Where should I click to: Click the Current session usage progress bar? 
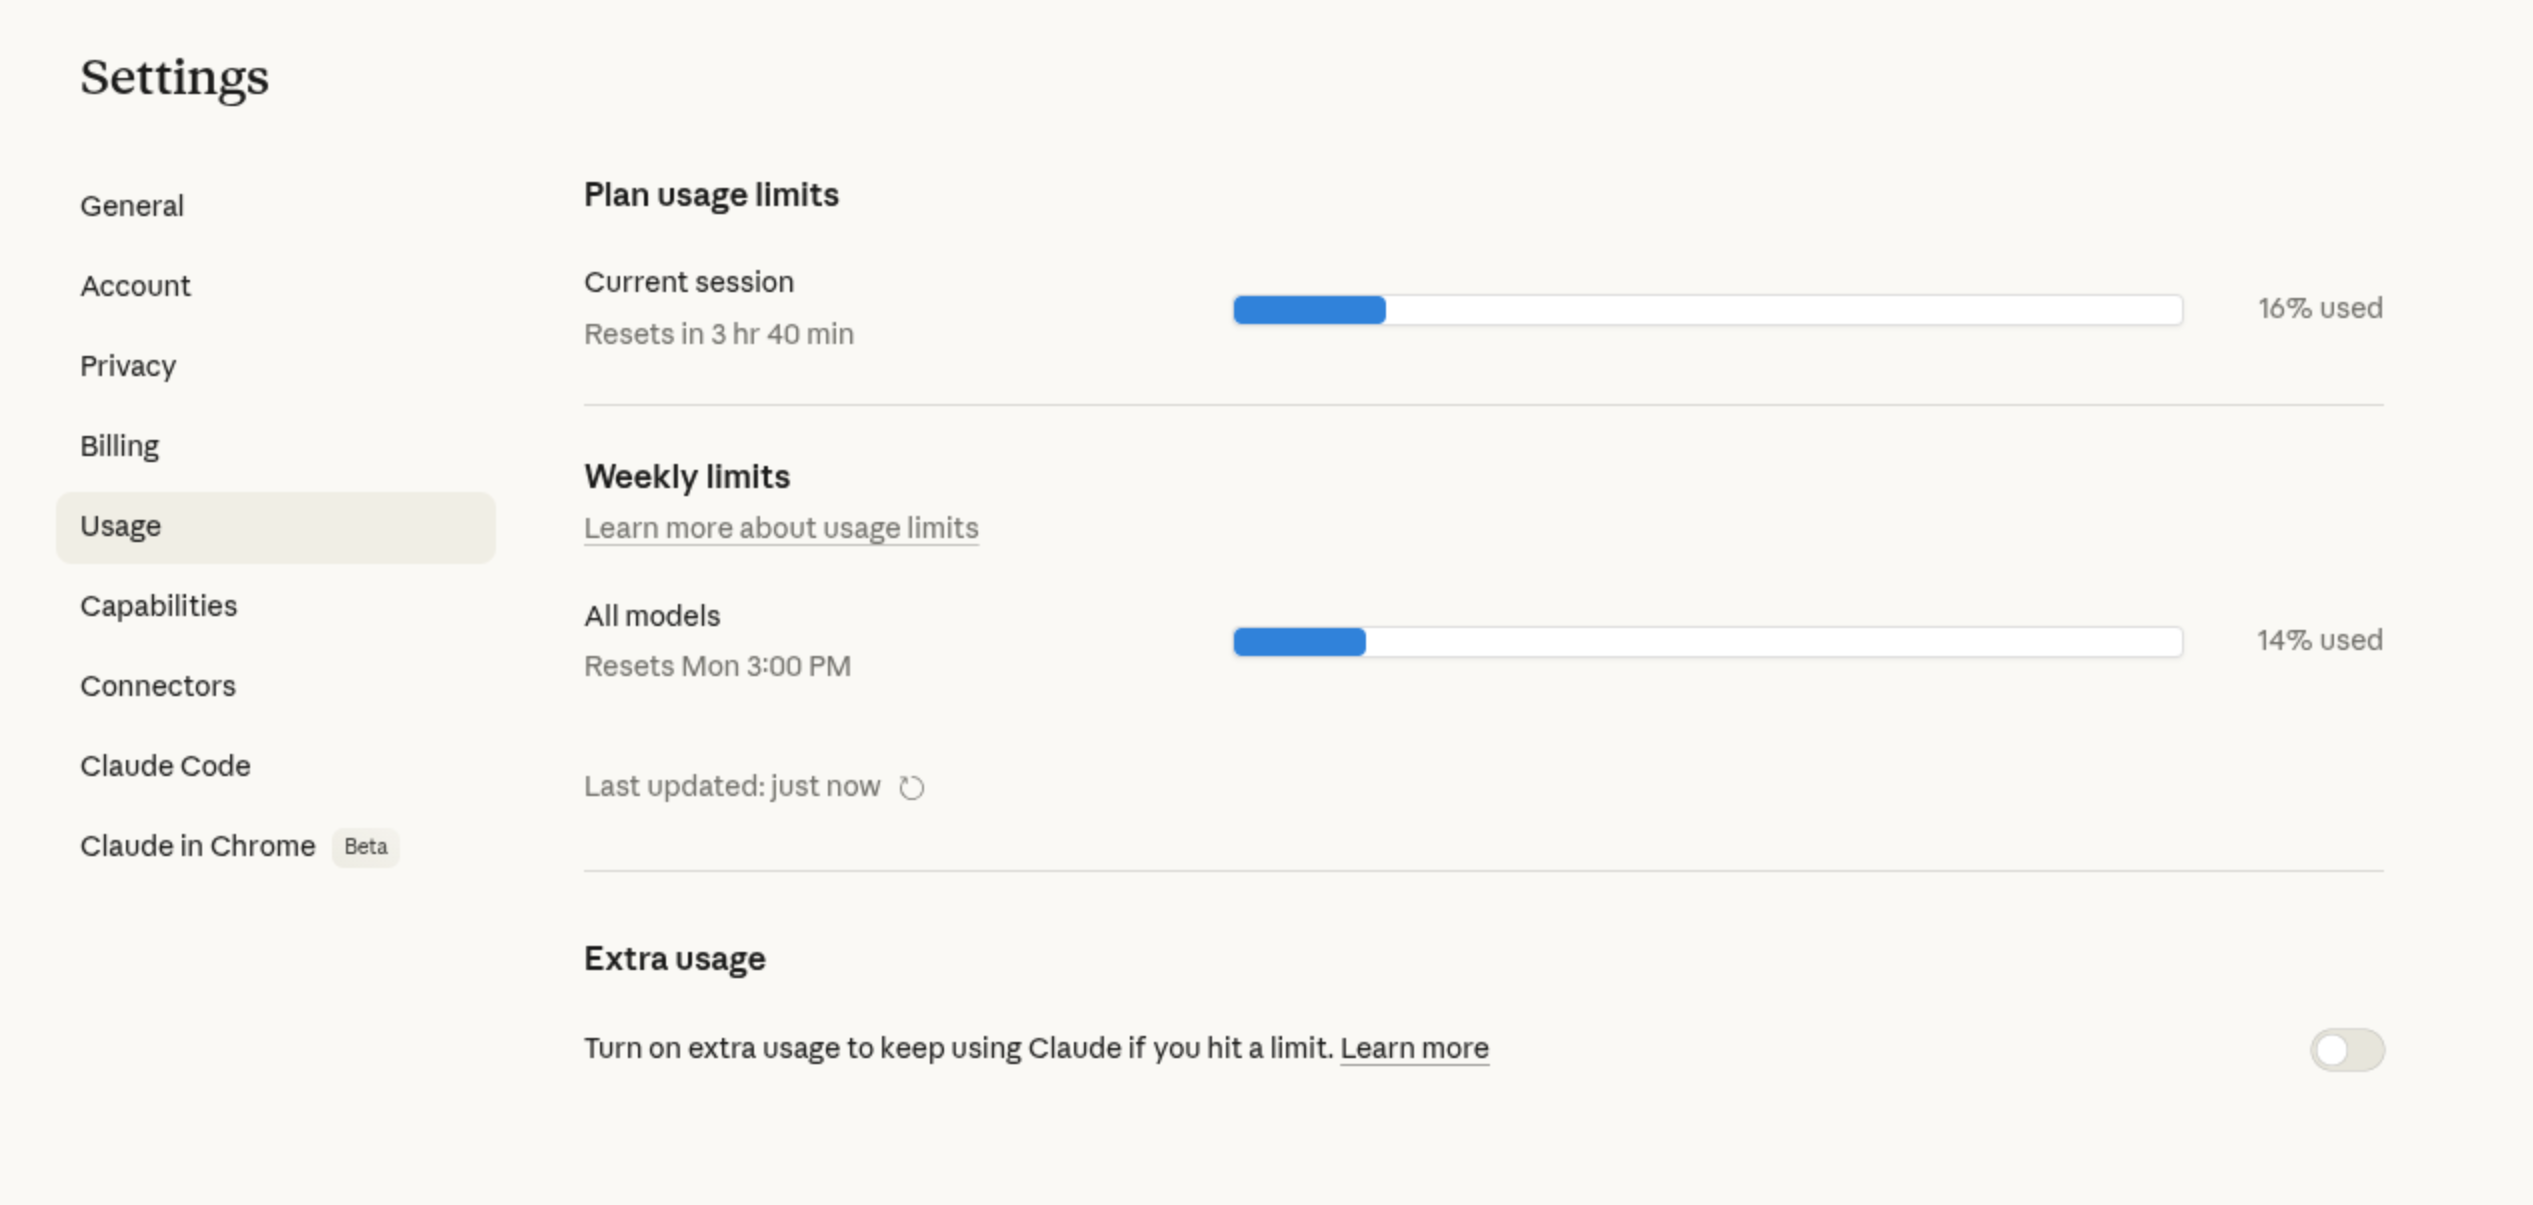click(1707, 310)
